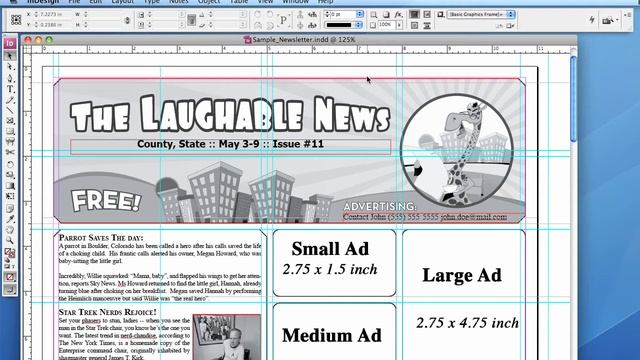Viewport: 640px width, 360px height.
Task: Open the stroke weight dropdown
Action: [360, 15]
